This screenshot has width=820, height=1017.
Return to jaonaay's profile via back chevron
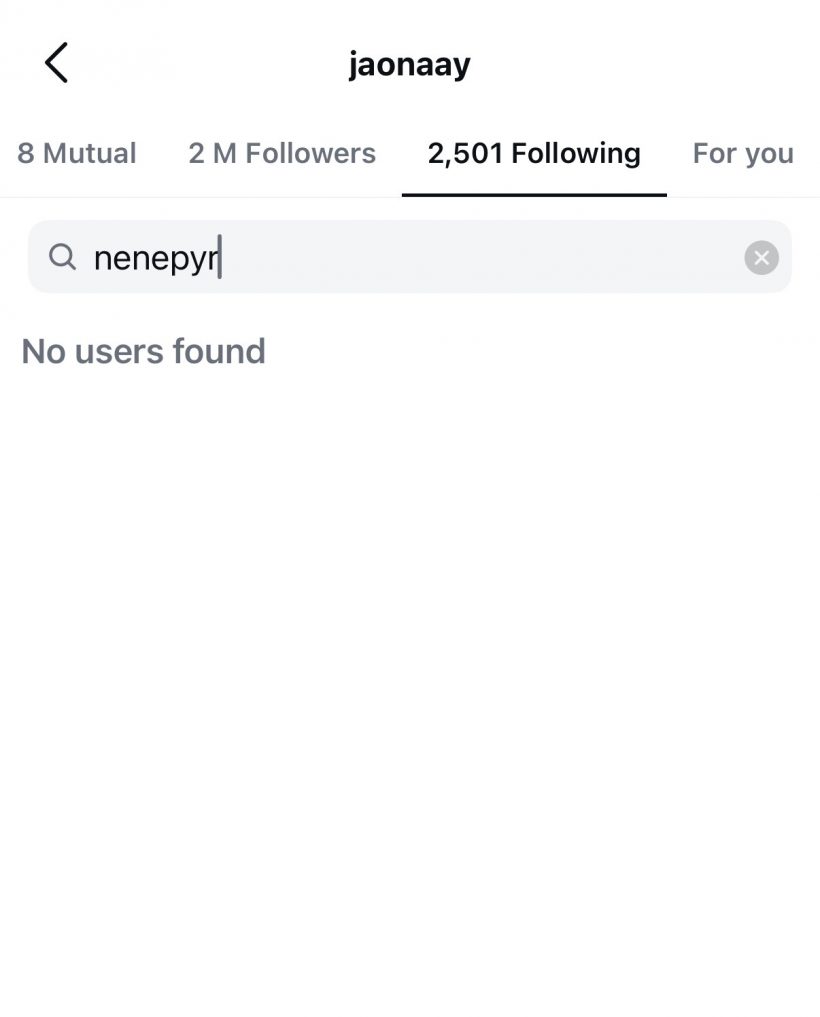[x=56, y=63]
